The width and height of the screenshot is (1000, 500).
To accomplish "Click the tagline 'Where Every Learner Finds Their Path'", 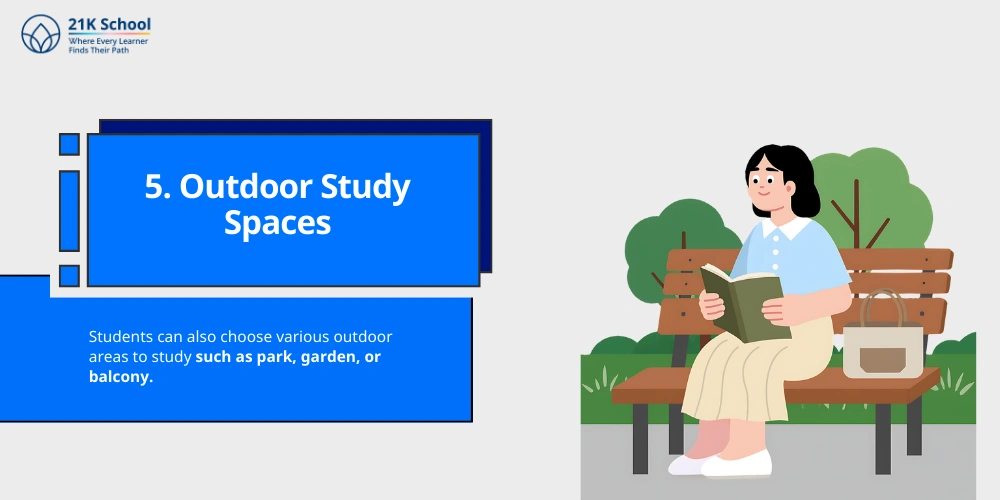I will (x=108, y=45).
